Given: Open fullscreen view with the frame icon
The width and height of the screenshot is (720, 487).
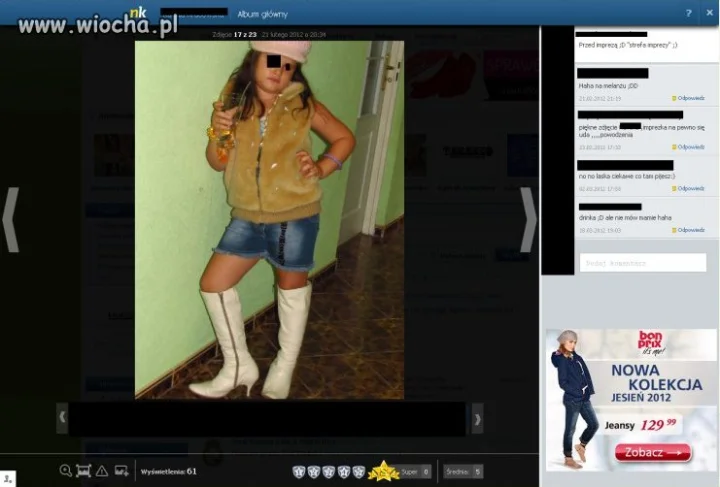Looking at the screenshot, I should tap(84, 470).
